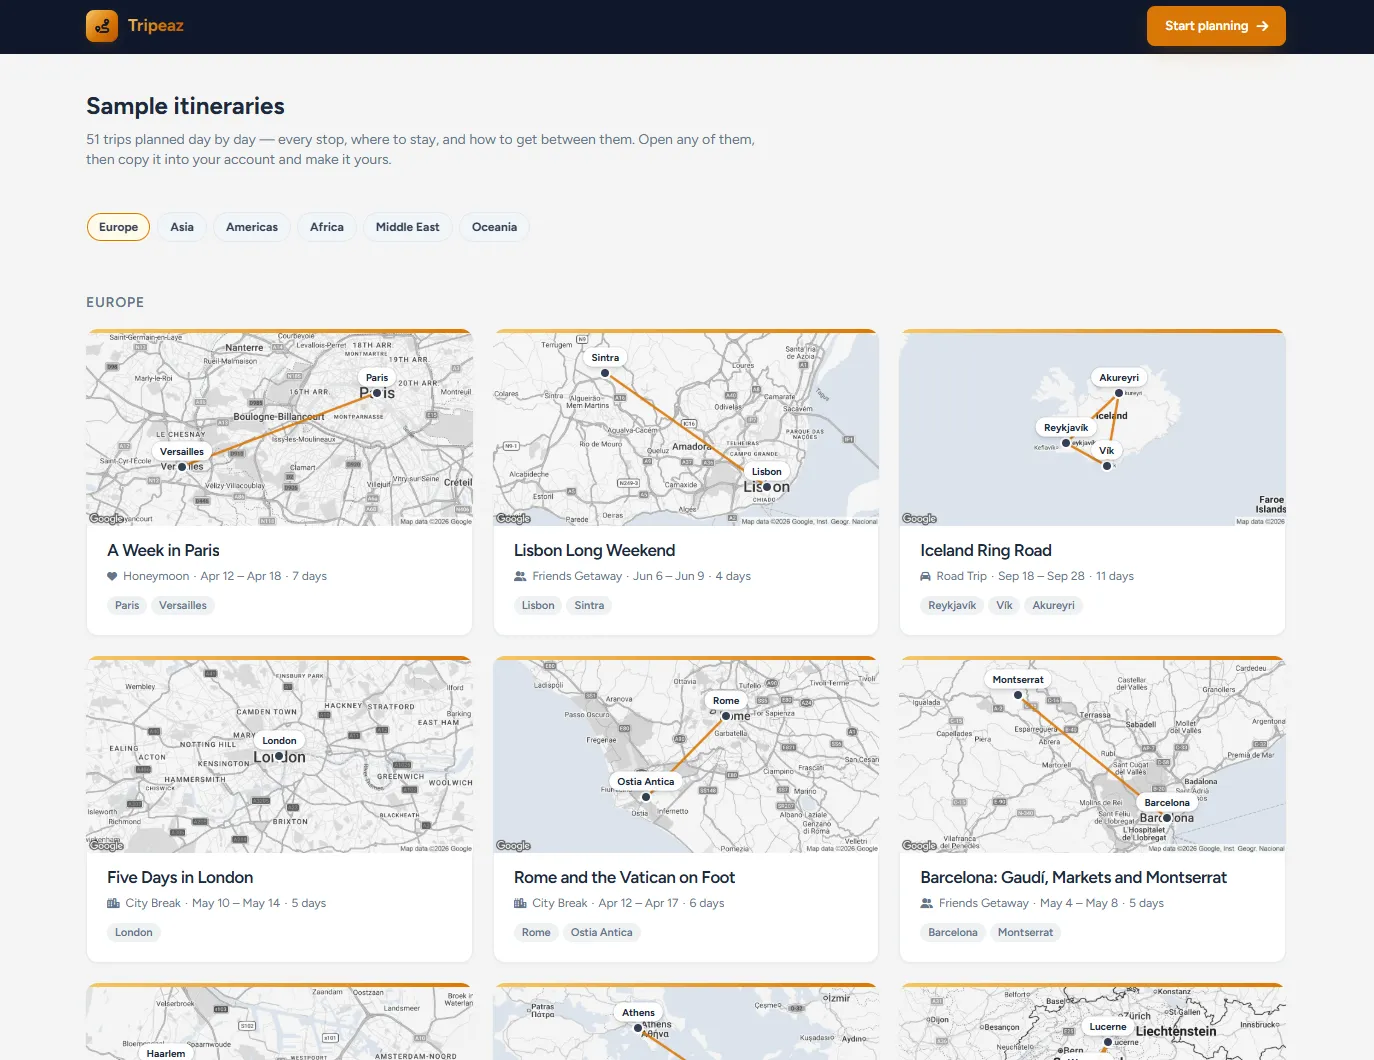Click the Reykjavík tag chip
Image resolution: width=1374 pixels, height=1060 pixels.
coord(952,605)
